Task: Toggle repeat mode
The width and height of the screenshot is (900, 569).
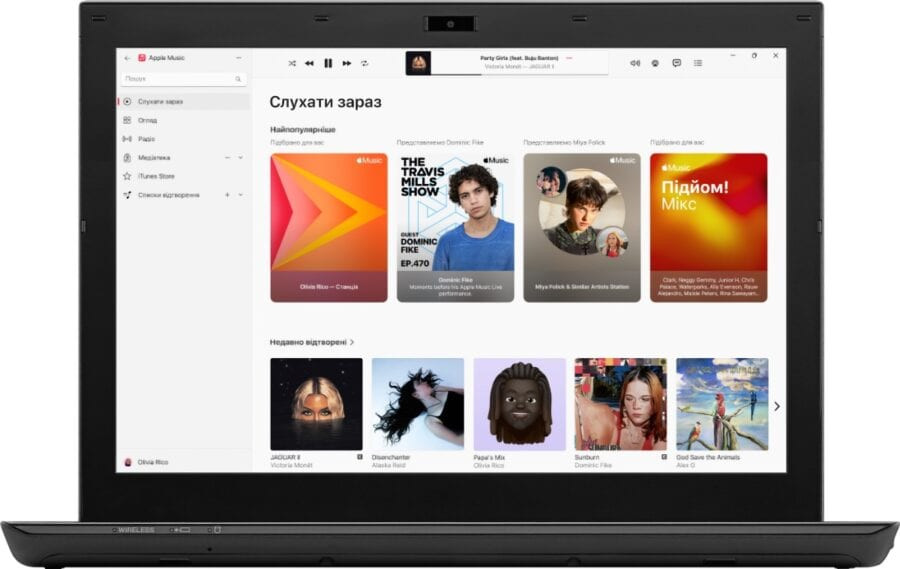Action: click(x=364, y=63)
